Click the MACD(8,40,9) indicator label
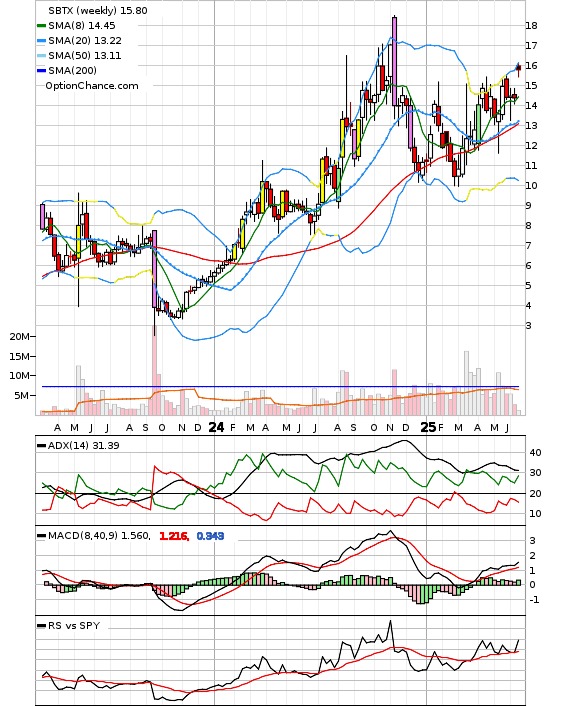This screenshot has width=566, height=706. (99, 536)
